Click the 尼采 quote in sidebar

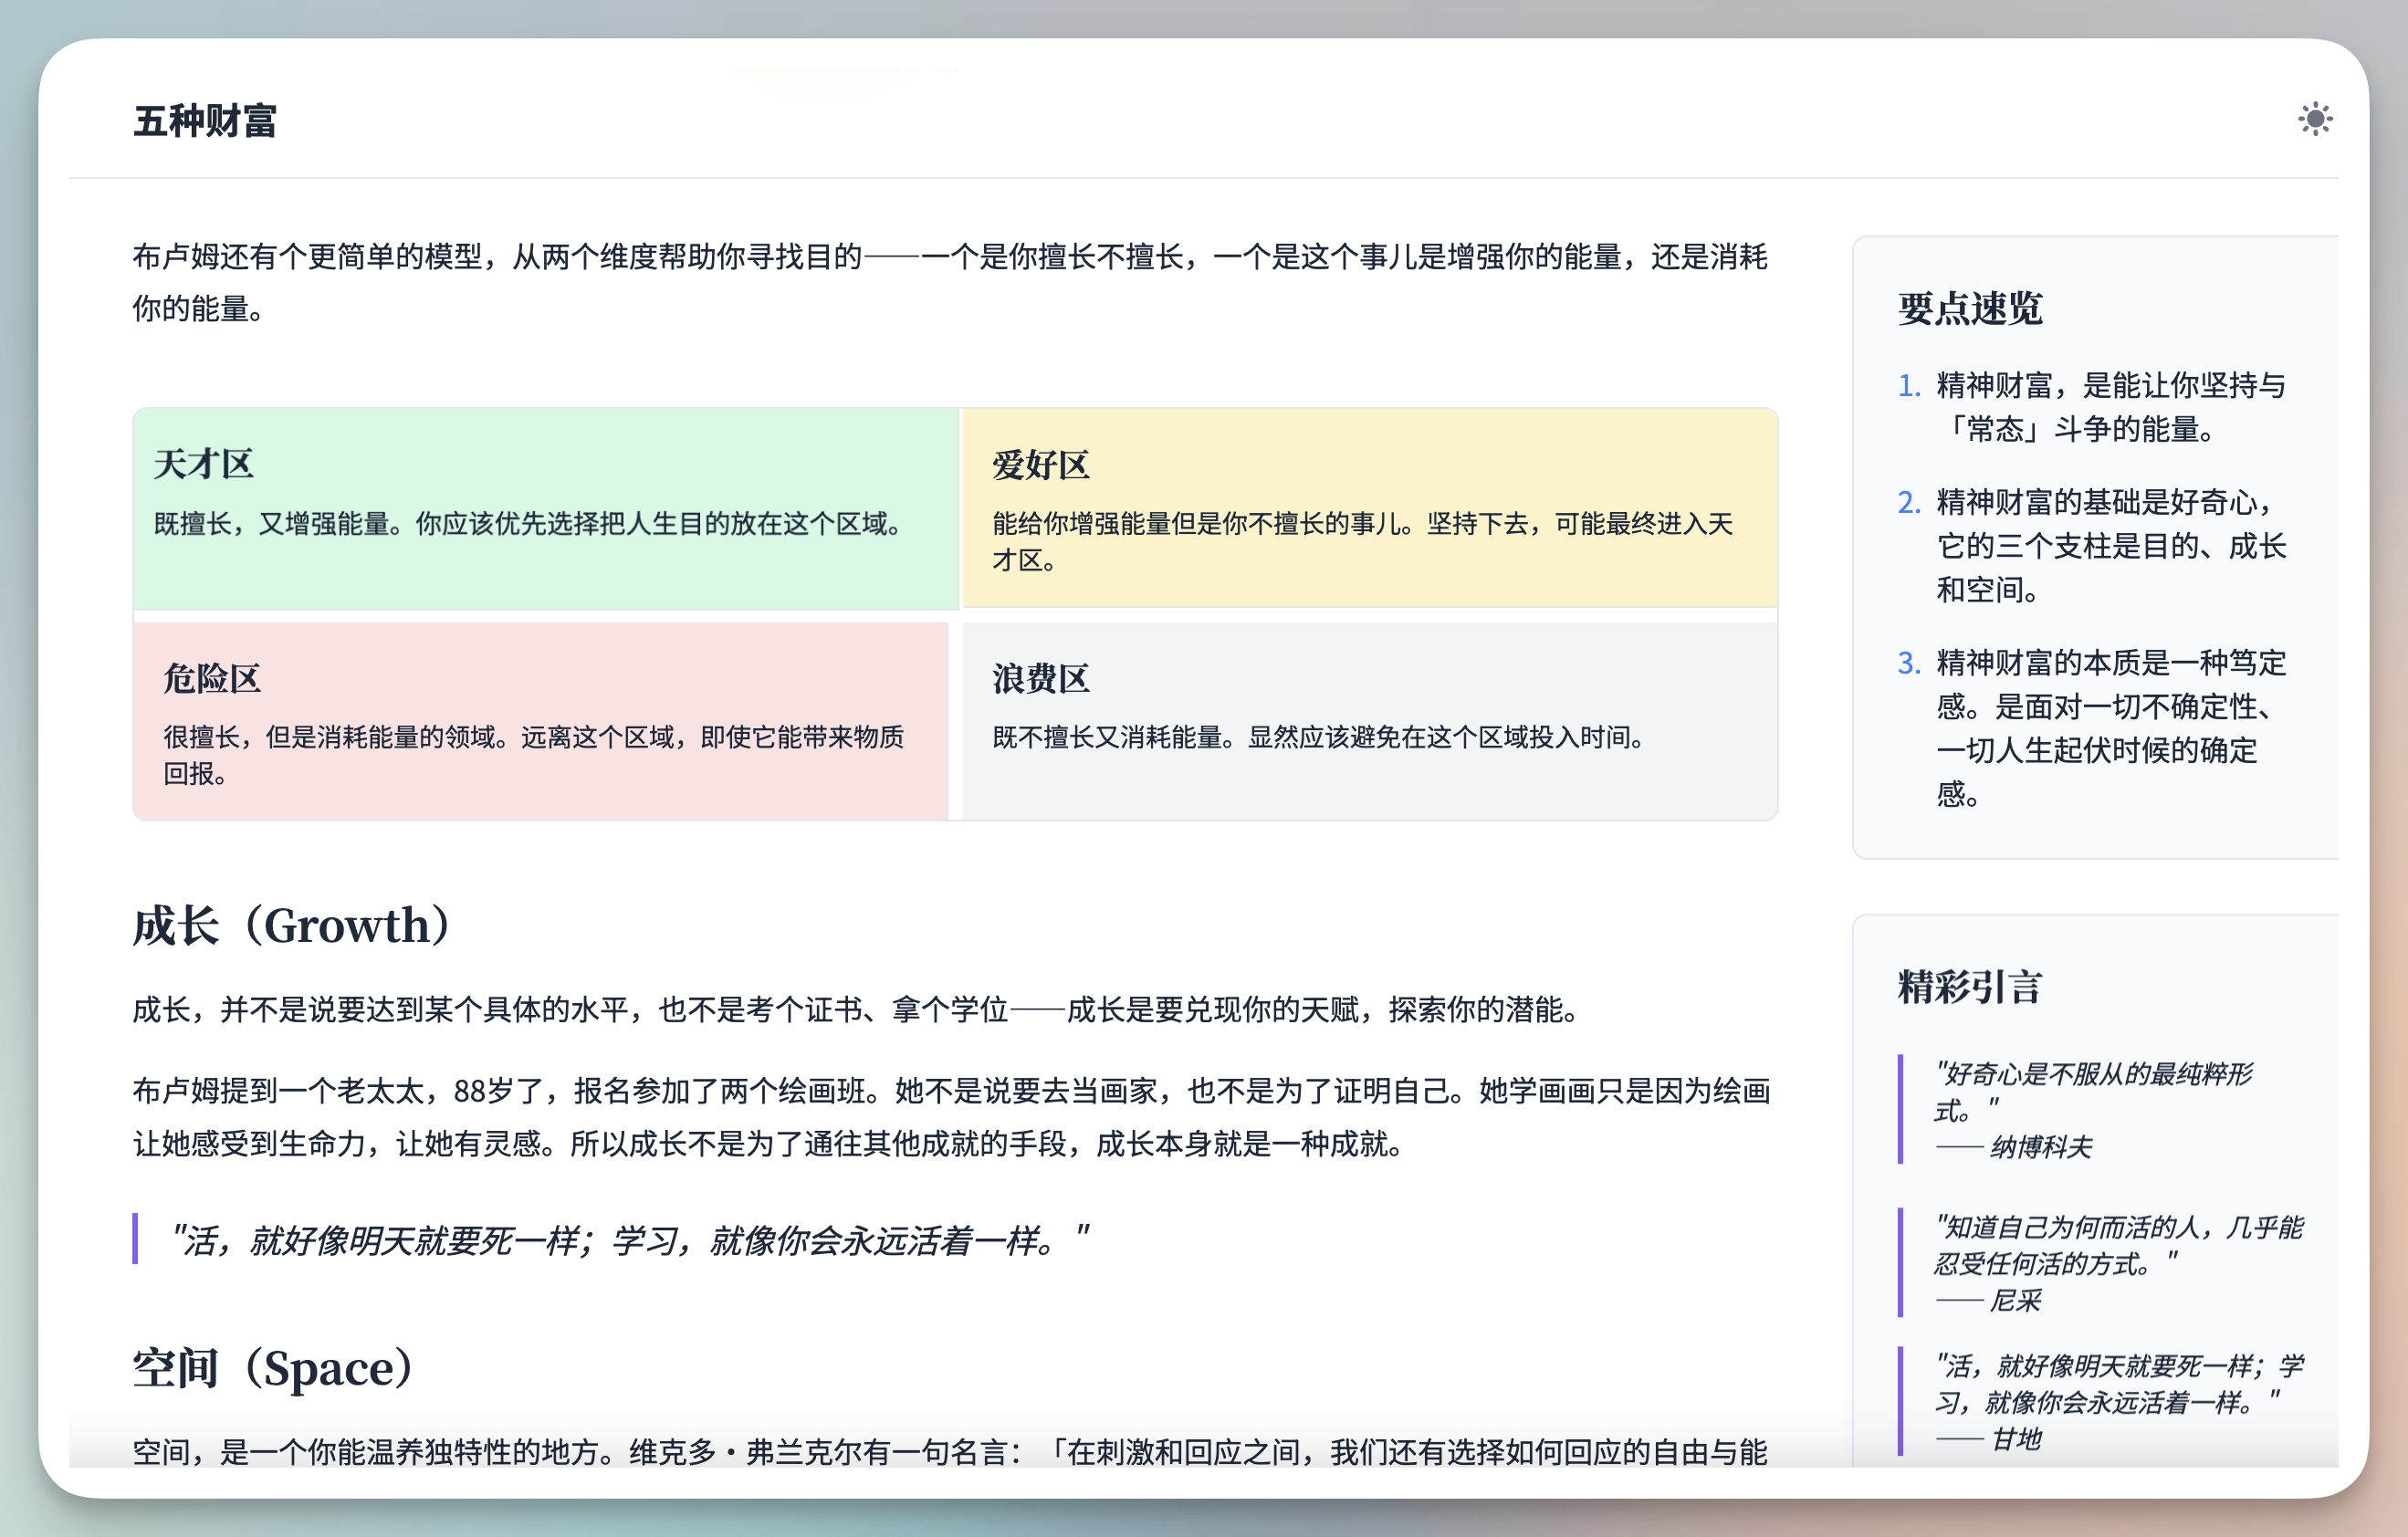coord(2100,1263)
